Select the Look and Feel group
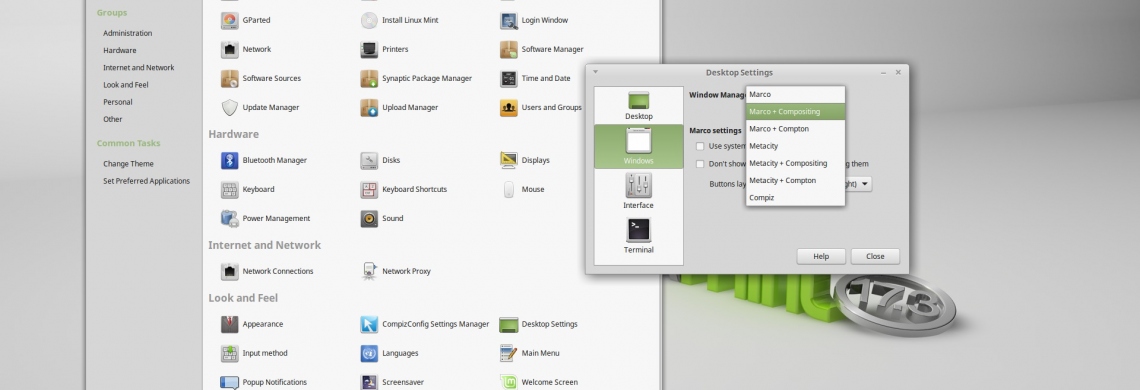Screen dimensions: 1140x390 pyautogui.click(x=126, y=85)
